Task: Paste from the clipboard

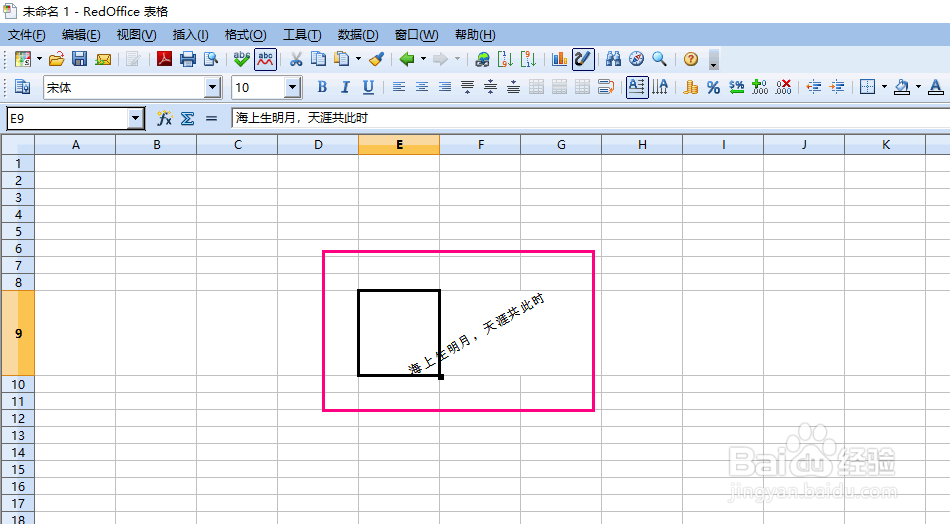Action: [x=342, y=59]
